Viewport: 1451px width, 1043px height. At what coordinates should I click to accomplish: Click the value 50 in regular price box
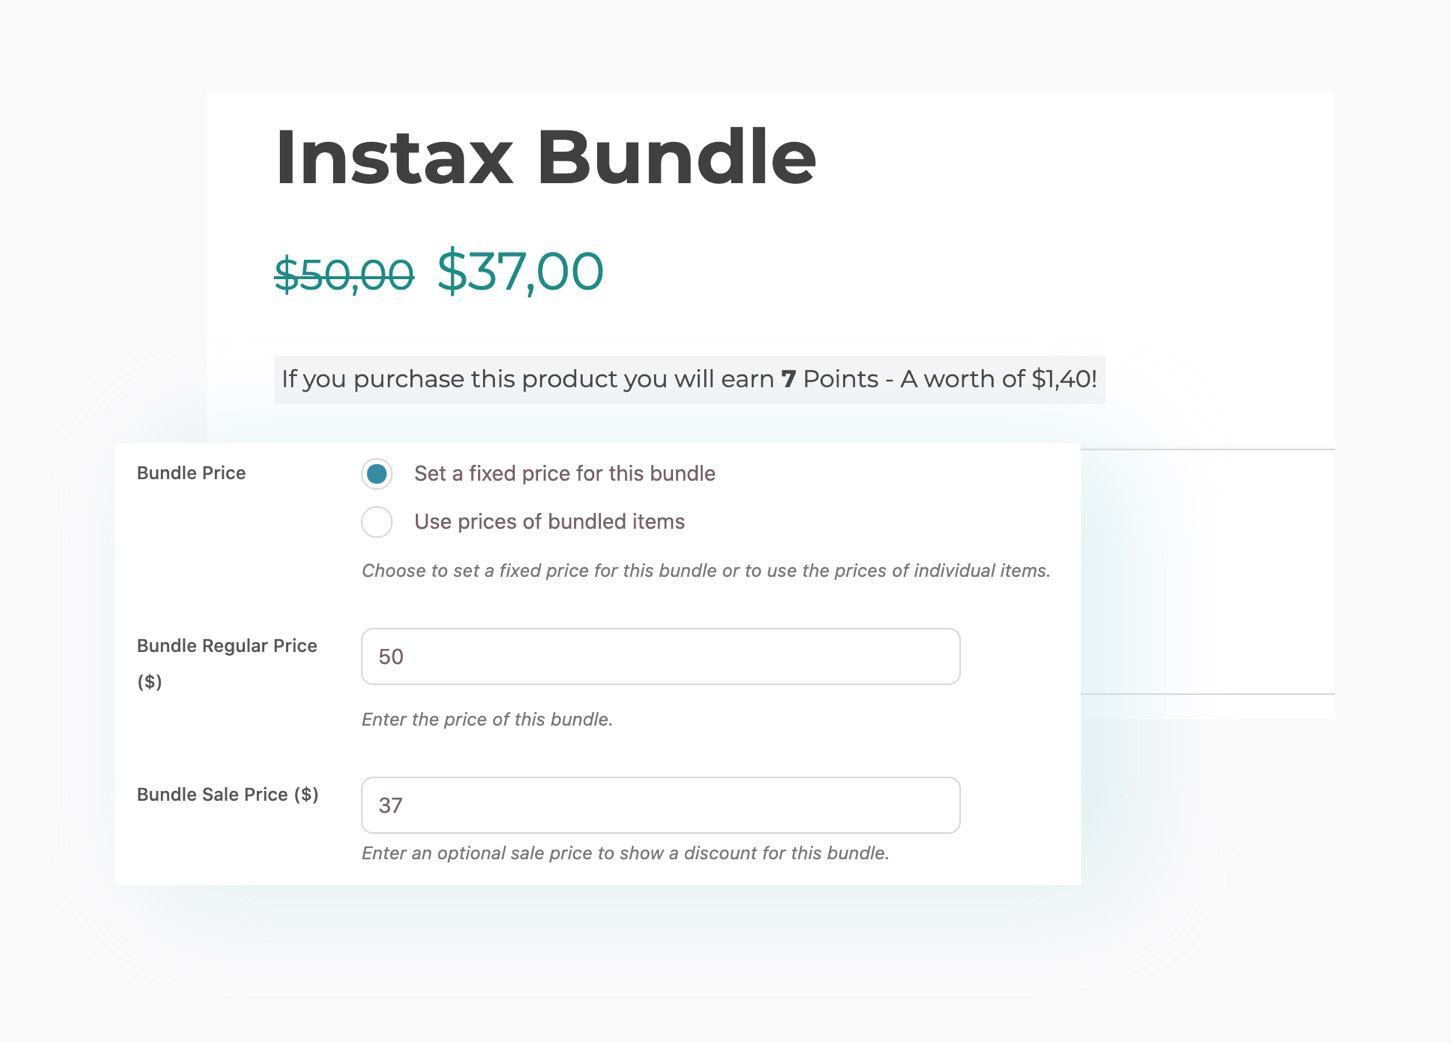(x=391, y=657)
